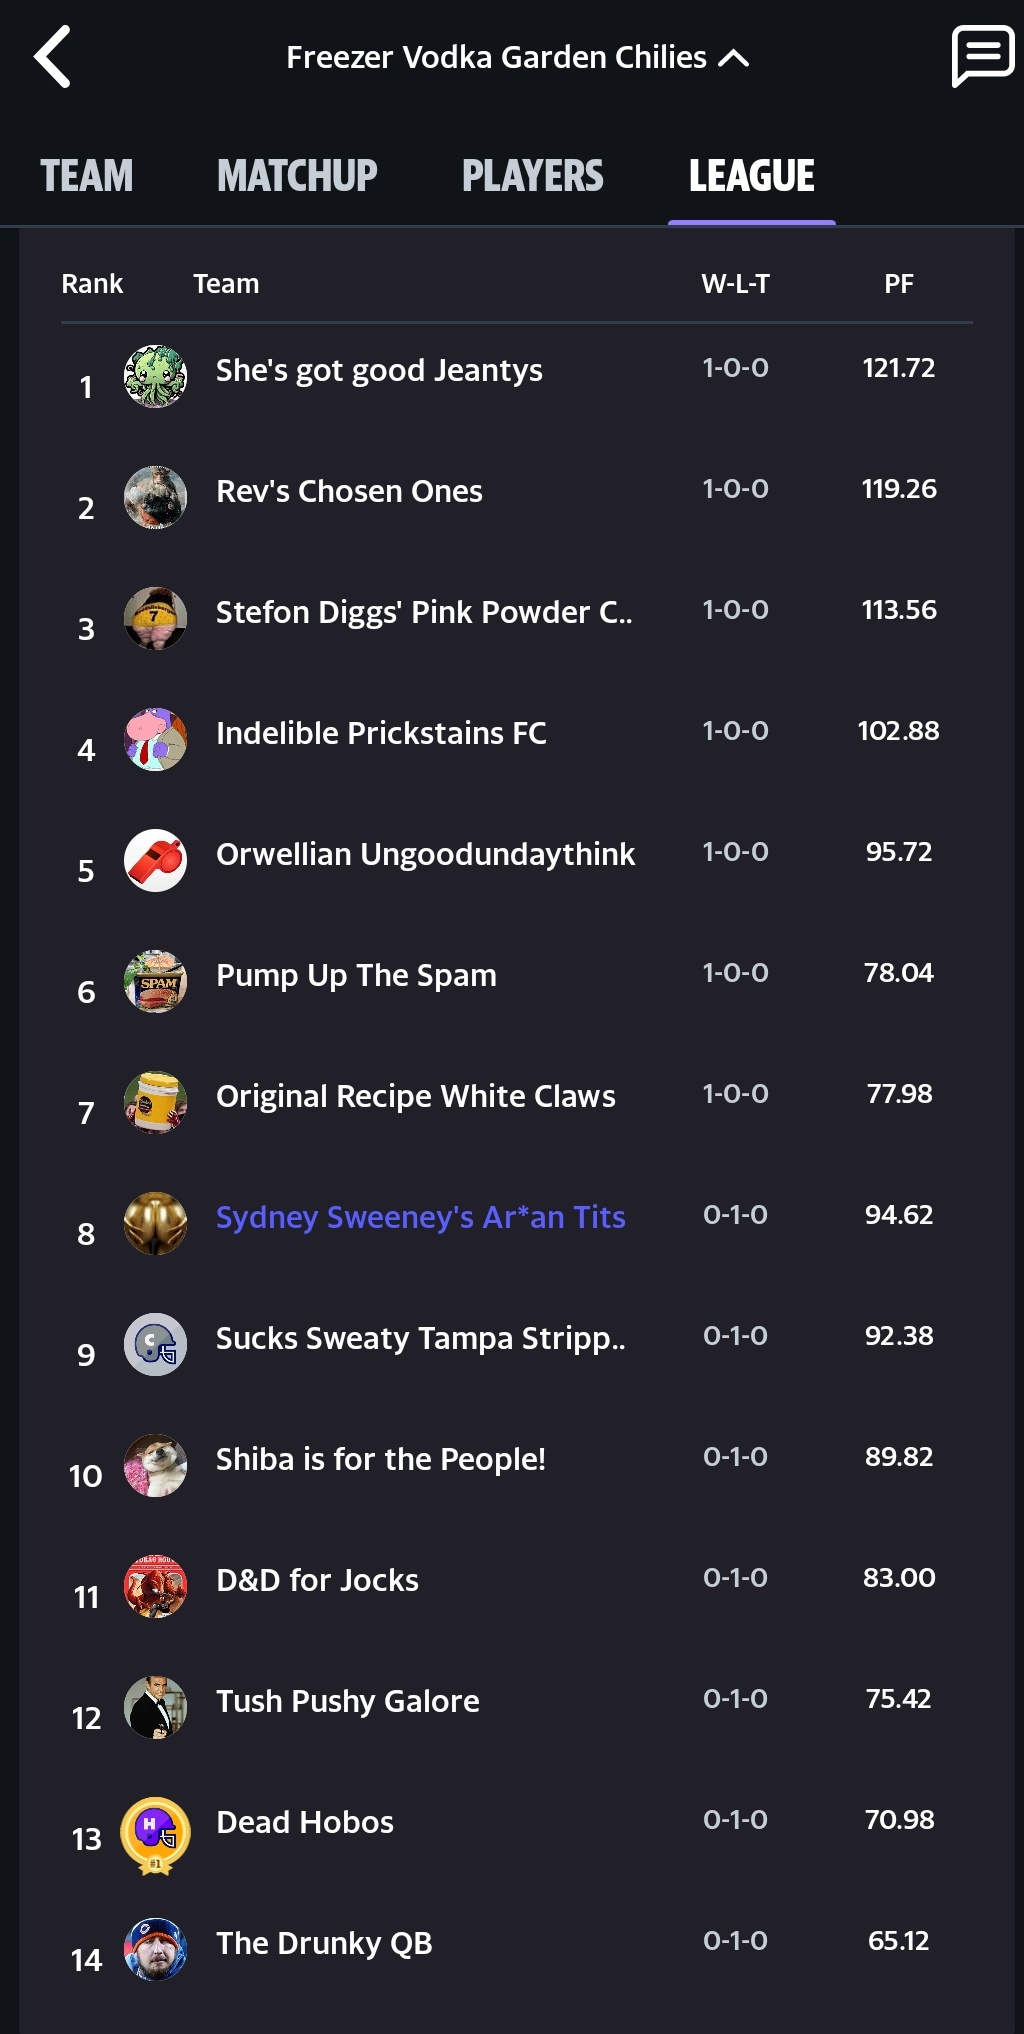Select the LEAGUE tab
Image resolution: width=1024 pixels, height=2034 pixels.
pyautogui.click(x=751, y=176)
